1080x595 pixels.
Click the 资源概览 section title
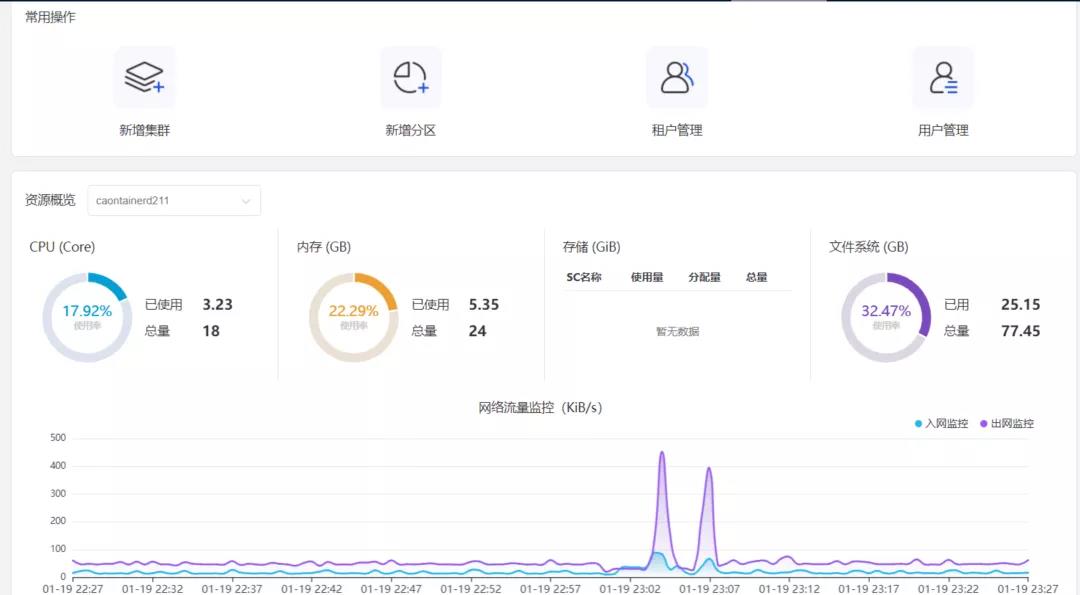[x=50, y=200]
